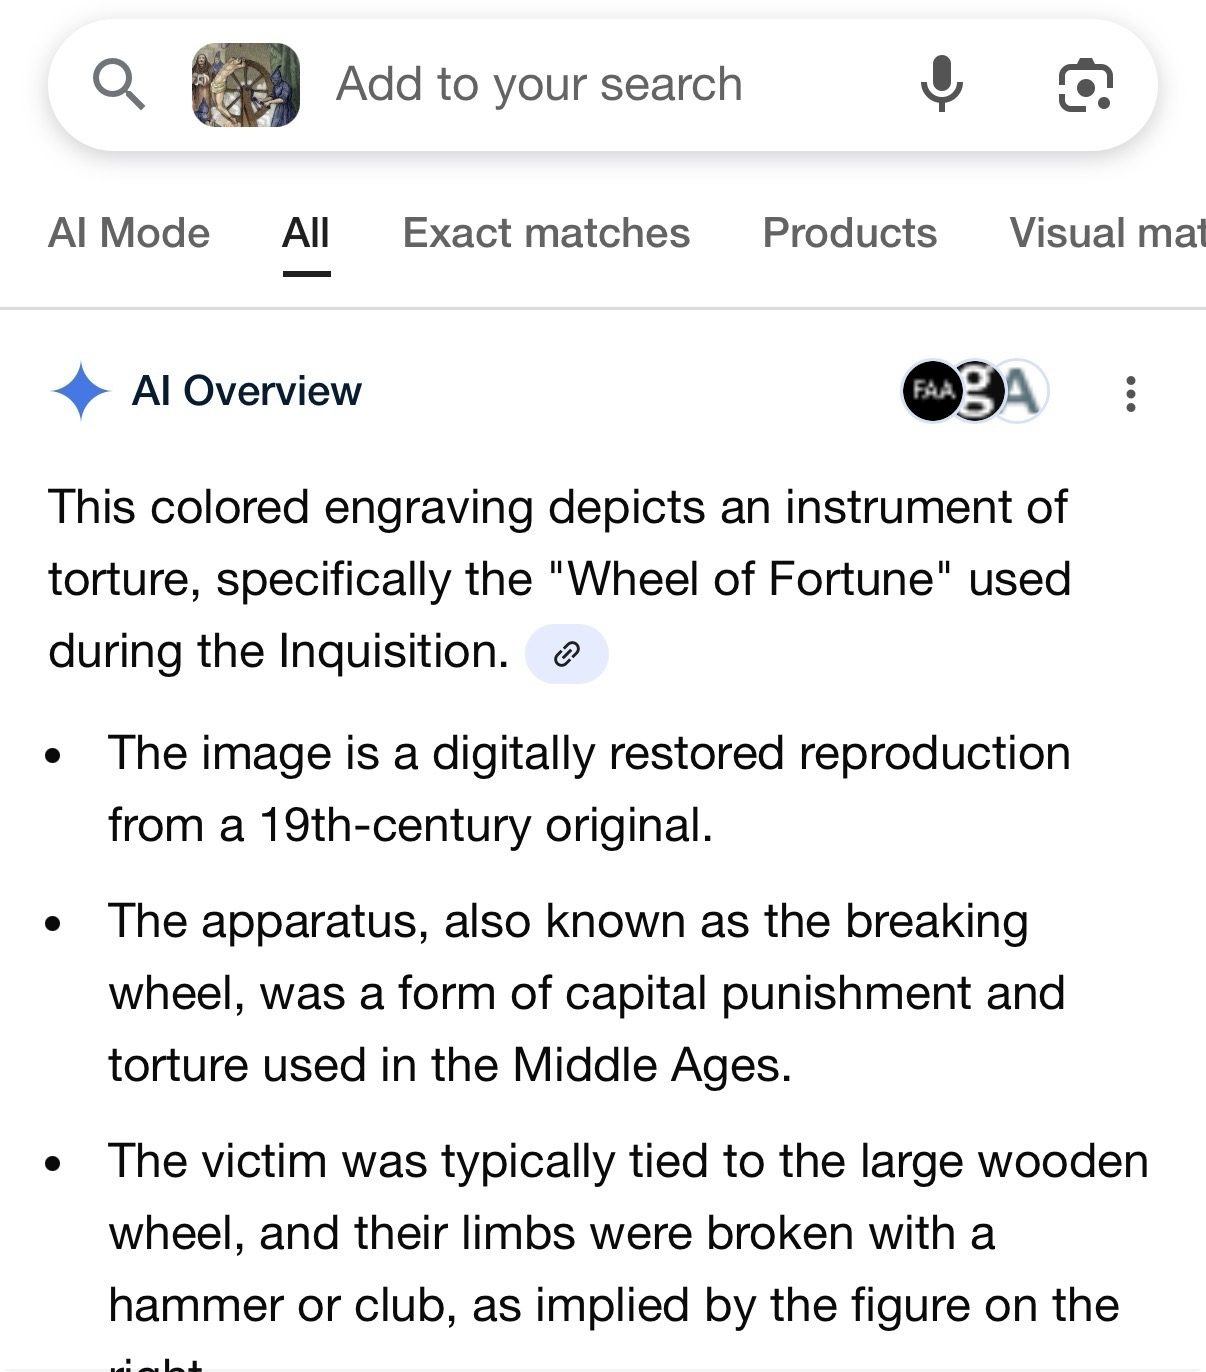Click the magnifying glass search icon

[x=119, y=84]
